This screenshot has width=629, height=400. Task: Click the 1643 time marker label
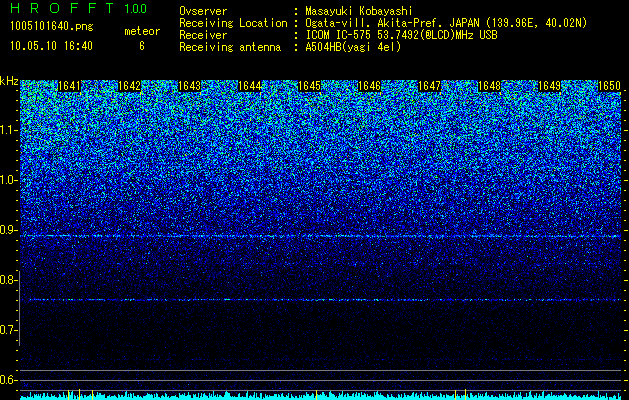pyautogui.click(x=190, y=86)
